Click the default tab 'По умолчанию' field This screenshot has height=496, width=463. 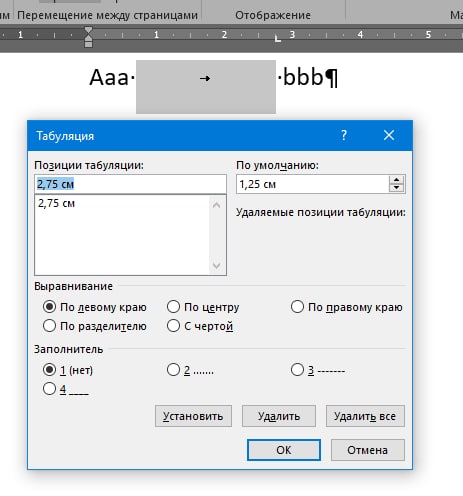tap(313, 184)
